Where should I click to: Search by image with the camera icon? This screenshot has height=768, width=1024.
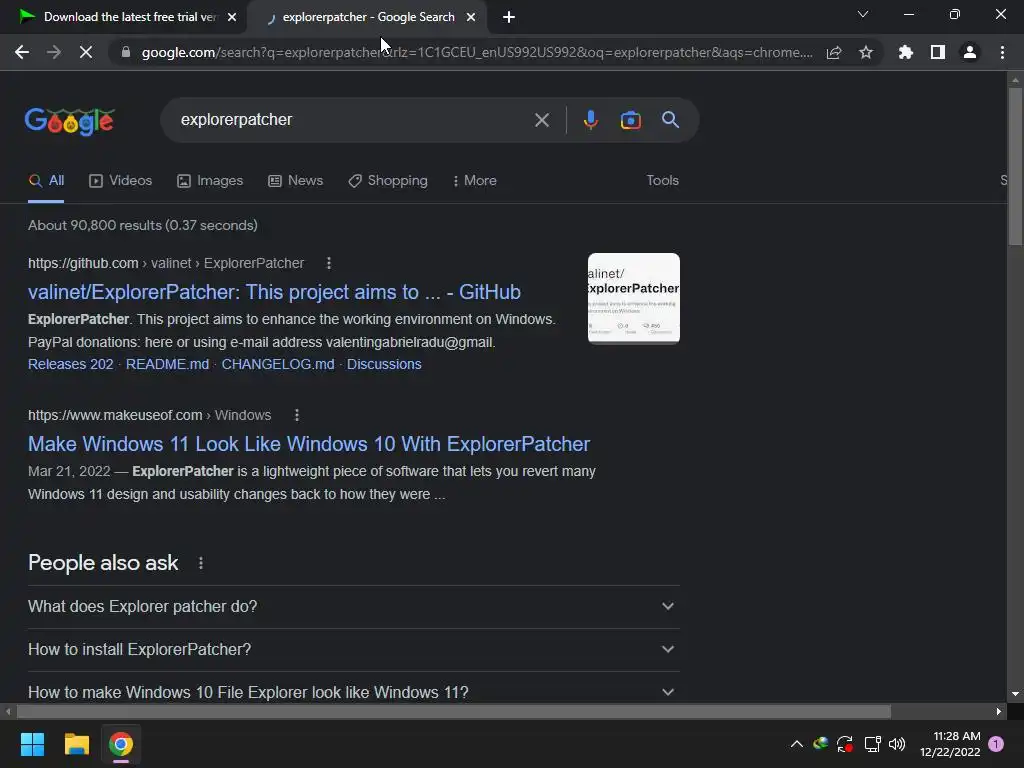pos(630,120)
